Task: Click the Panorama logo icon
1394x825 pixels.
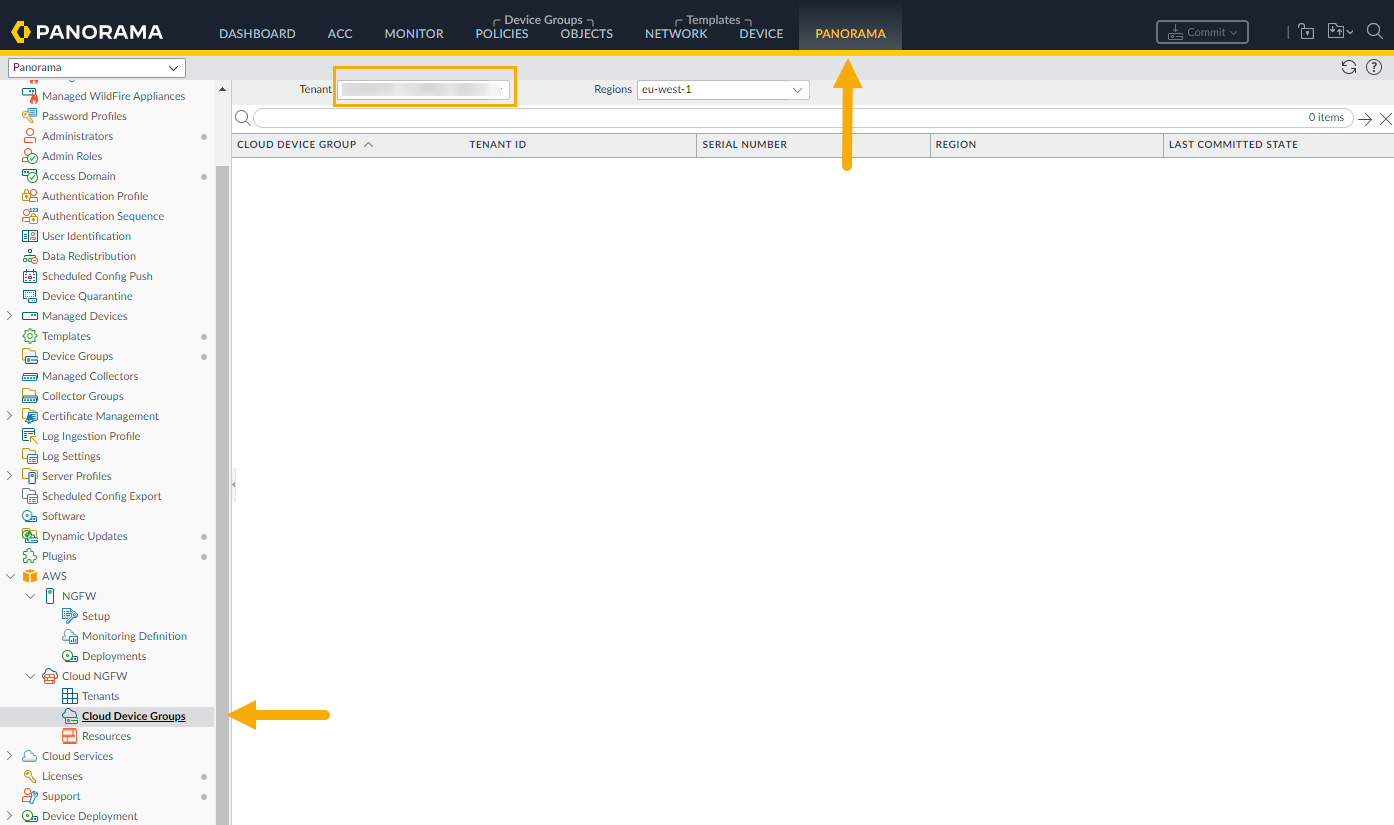Action: (x=21, y=32)
